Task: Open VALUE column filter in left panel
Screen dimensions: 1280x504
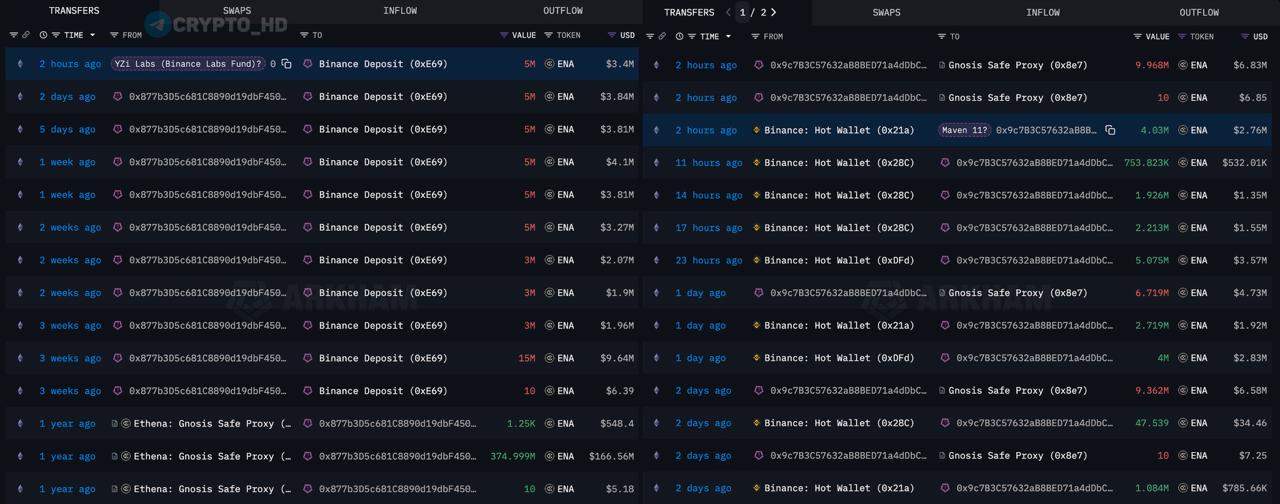Action: pyautogui.click(x=504, y=35)
